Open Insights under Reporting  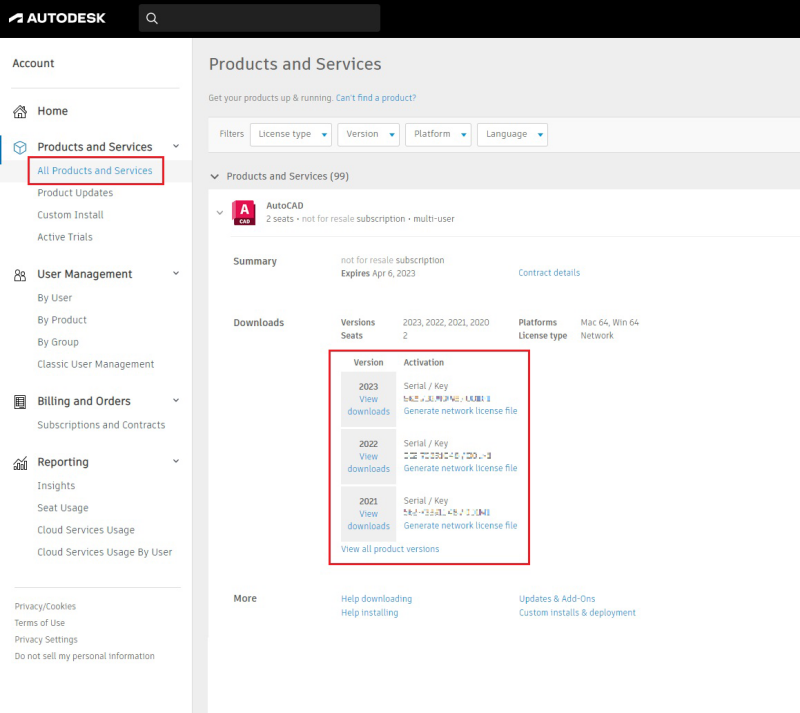coord(56,486)
